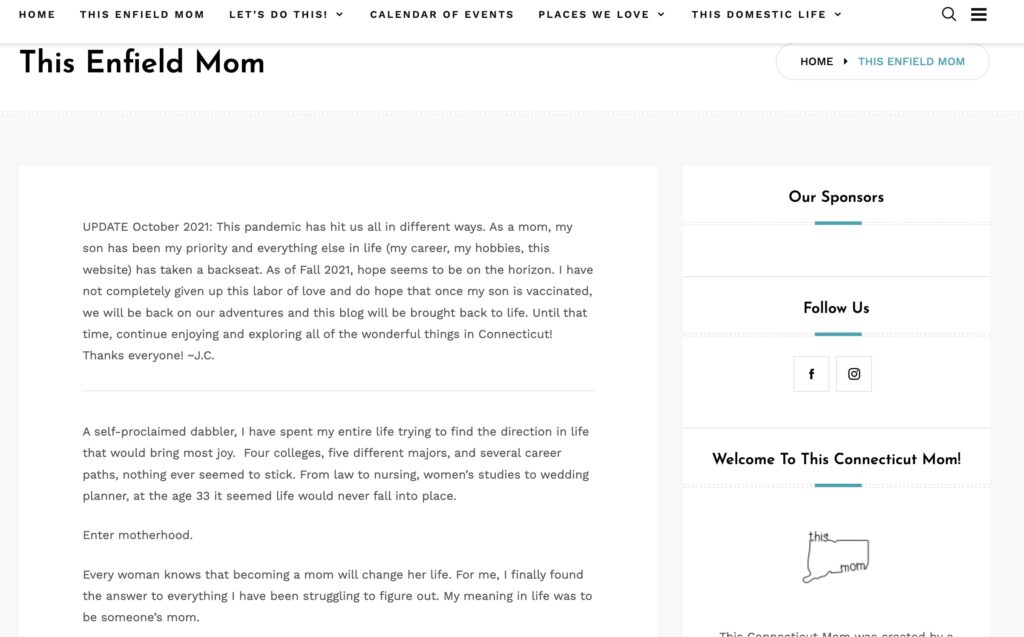Click the Follow Us widget heading
The height and width of the screenshot is (637, 1024).
[836, 308]
